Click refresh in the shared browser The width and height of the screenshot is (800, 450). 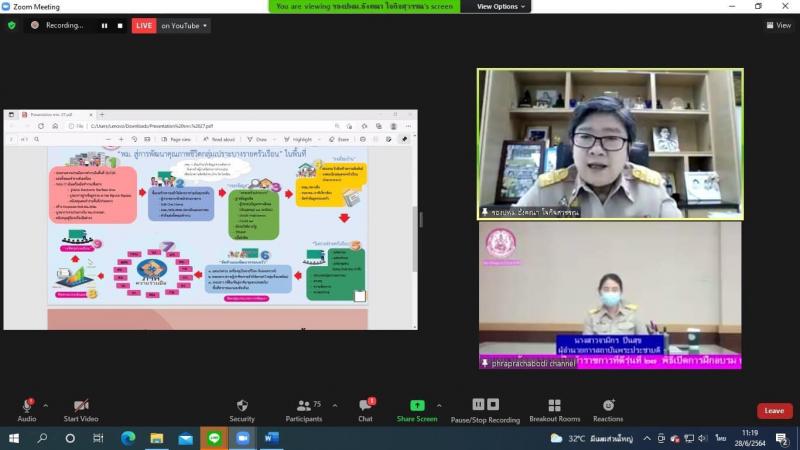pos(41,126)
